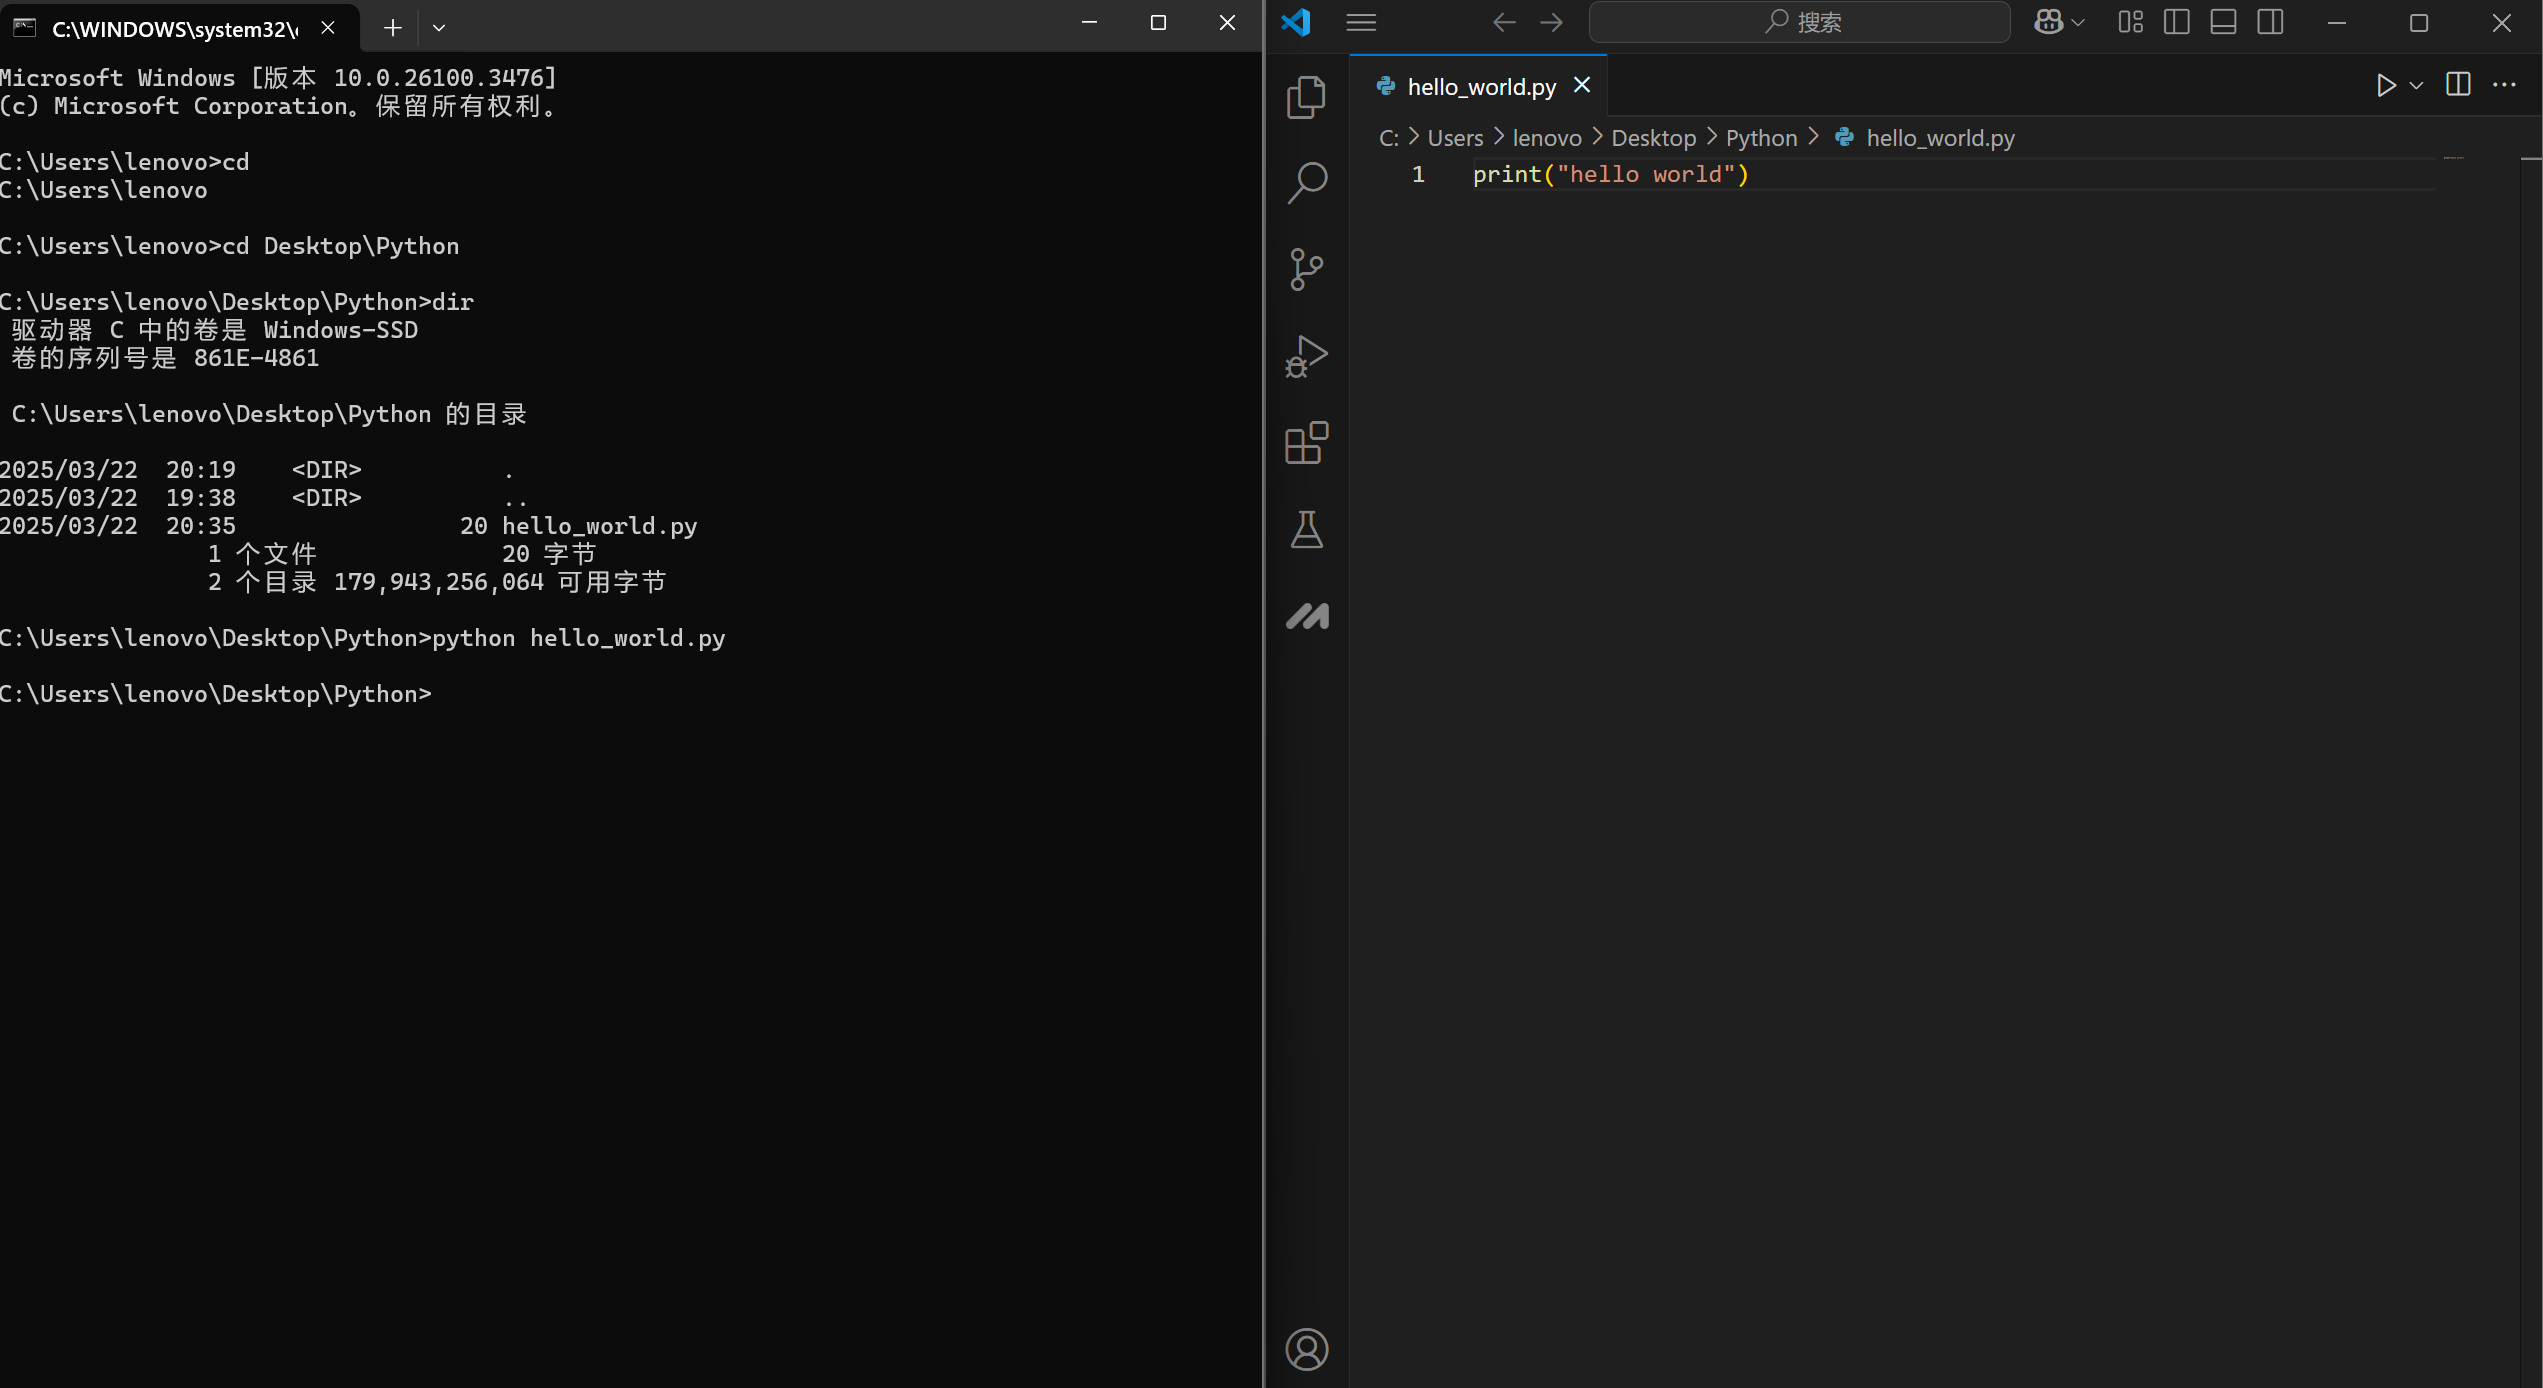Open the hamburger application menu

tap(1361, 22)
